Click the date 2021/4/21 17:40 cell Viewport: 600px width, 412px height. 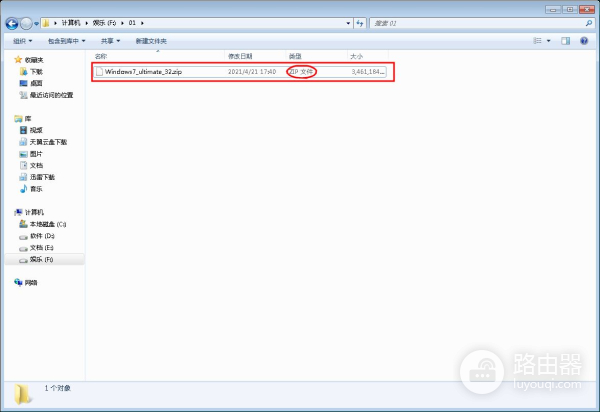[x=252, y=72]
